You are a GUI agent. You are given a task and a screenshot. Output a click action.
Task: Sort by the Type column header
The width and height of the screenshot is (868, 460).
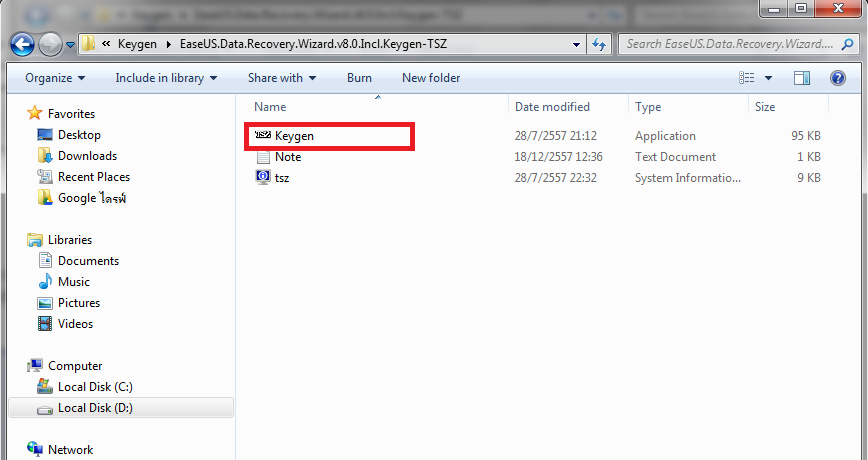(648, 107)
